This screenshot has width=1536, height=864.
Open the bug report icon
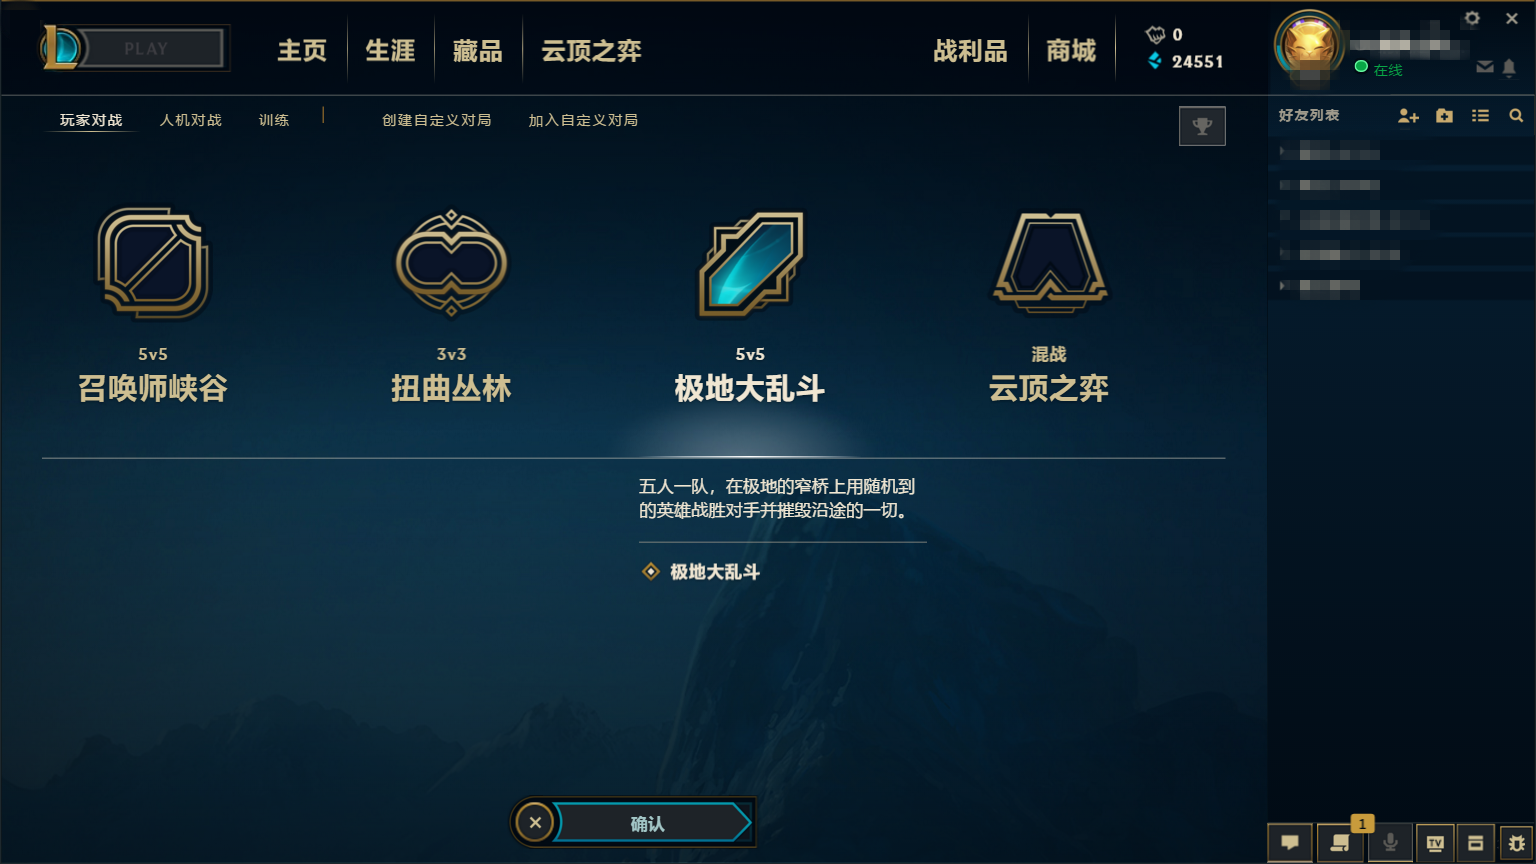coord(1516,843)
